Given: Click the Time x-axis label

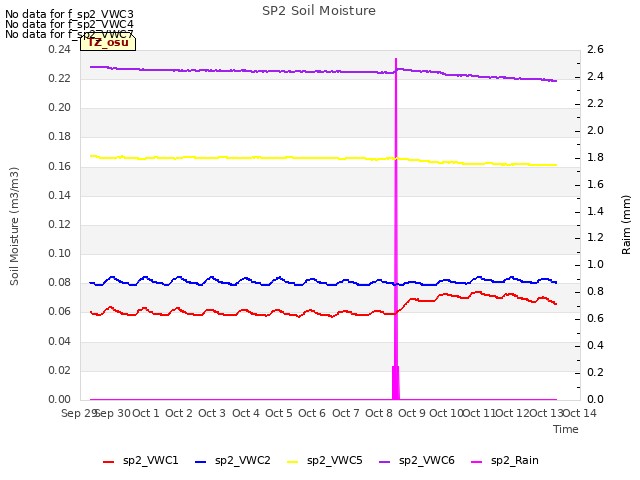Looking at the screenshot, I should [x=566, y=429].
